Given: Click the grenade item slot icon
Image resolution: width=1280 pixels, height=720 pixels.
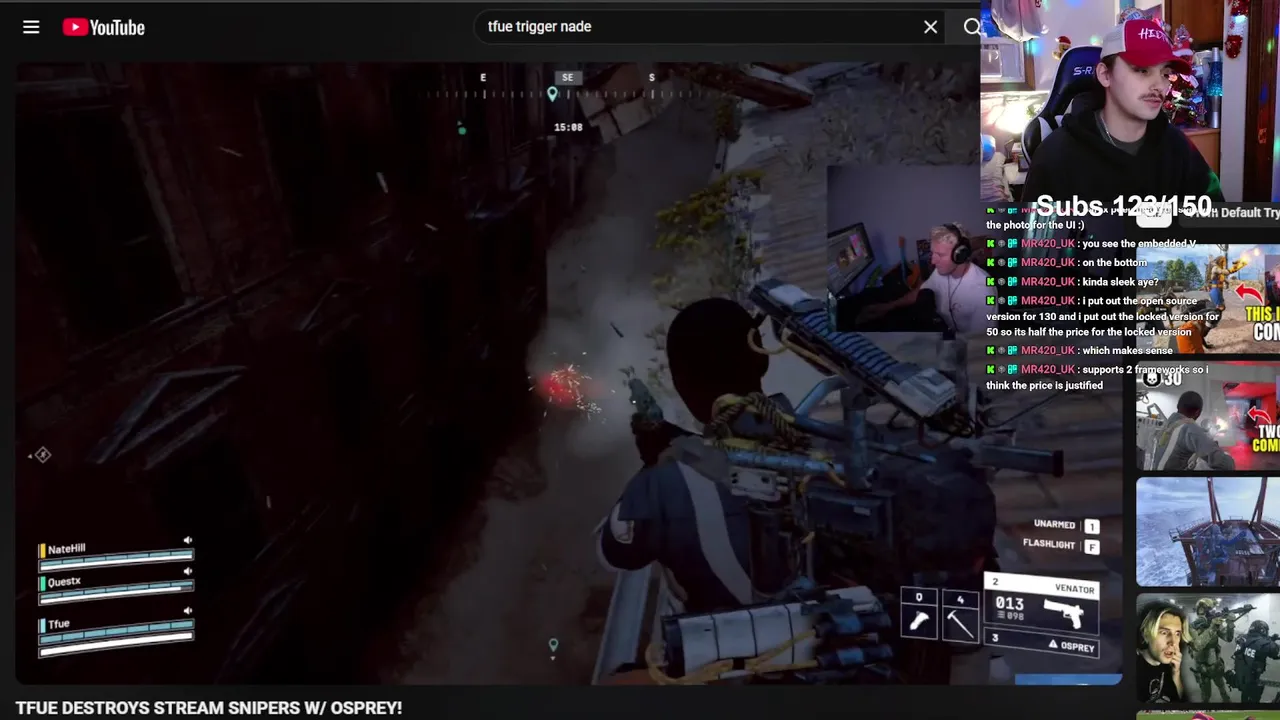Looking at the screenshot, I should pyautogui.click(x=919, y=618).
